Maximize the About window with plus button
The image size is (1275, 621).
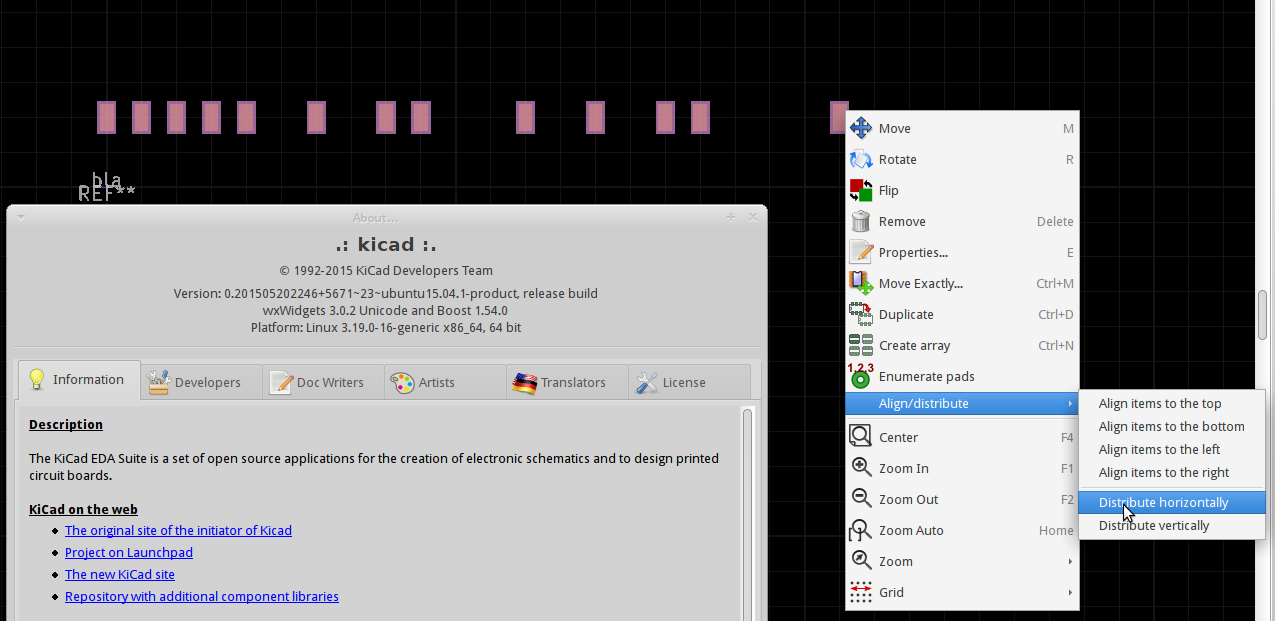tap(731, 217)
